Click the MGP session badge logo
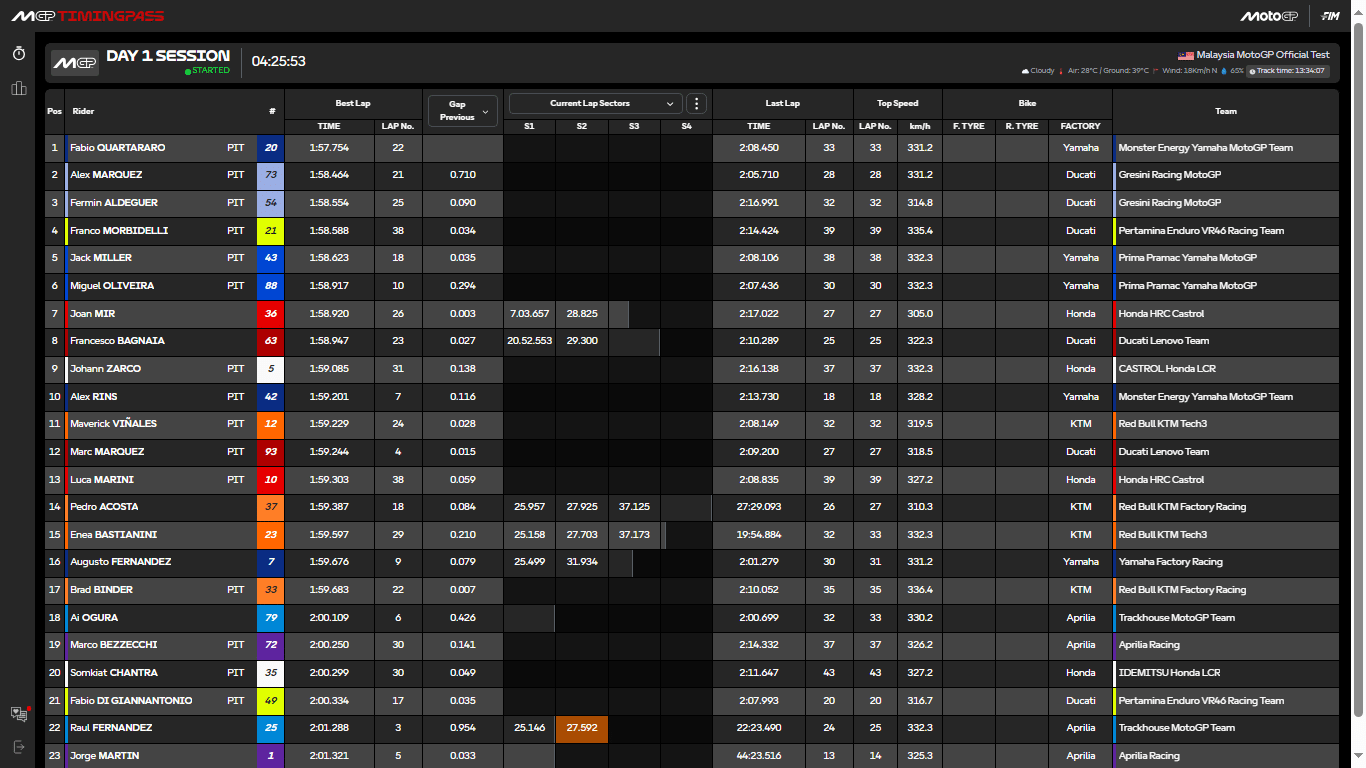The image size is (1366, 768). pos(75,63)
